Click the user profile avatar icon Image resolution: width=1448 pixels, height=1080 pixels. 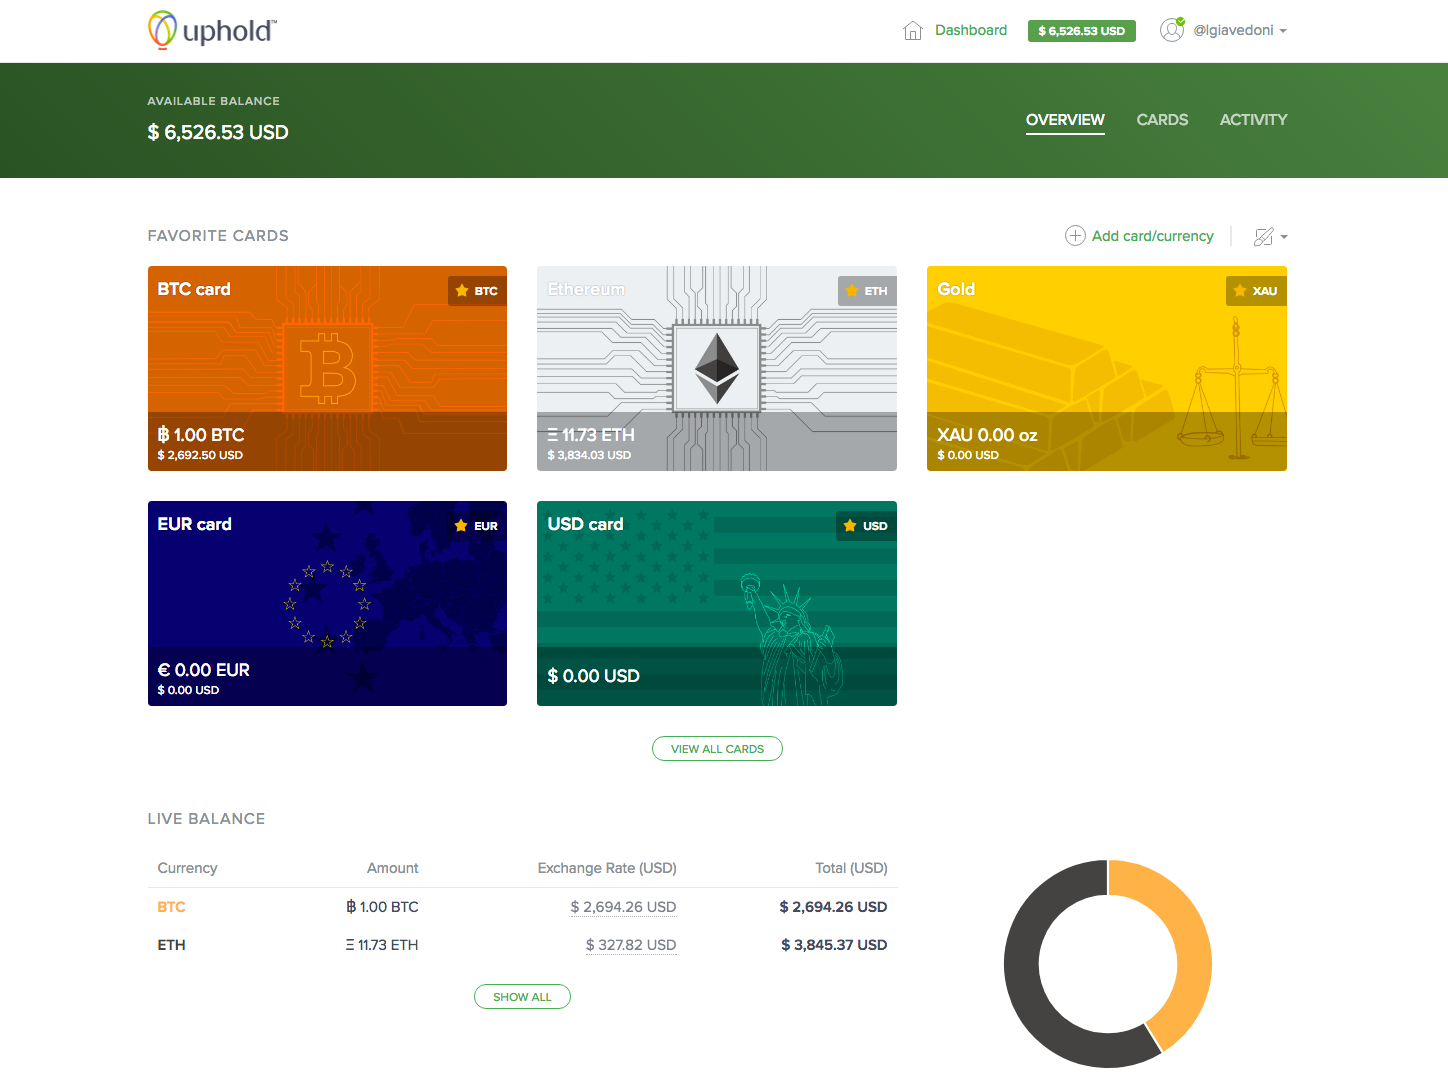(1172, 30)
